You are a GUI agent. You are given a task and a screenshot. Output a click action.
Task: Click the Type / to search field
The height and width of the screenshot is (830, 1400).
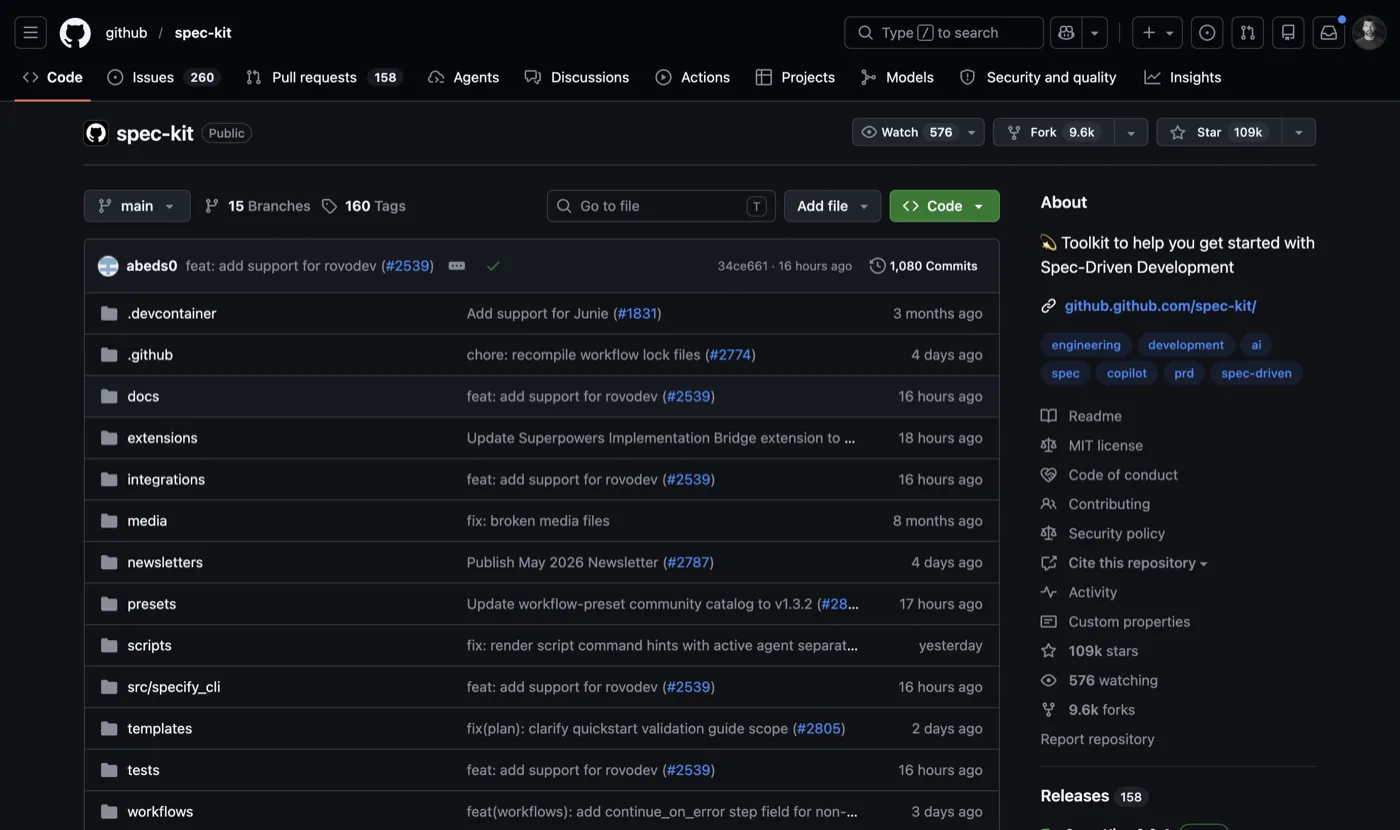(x=944, y=33)
